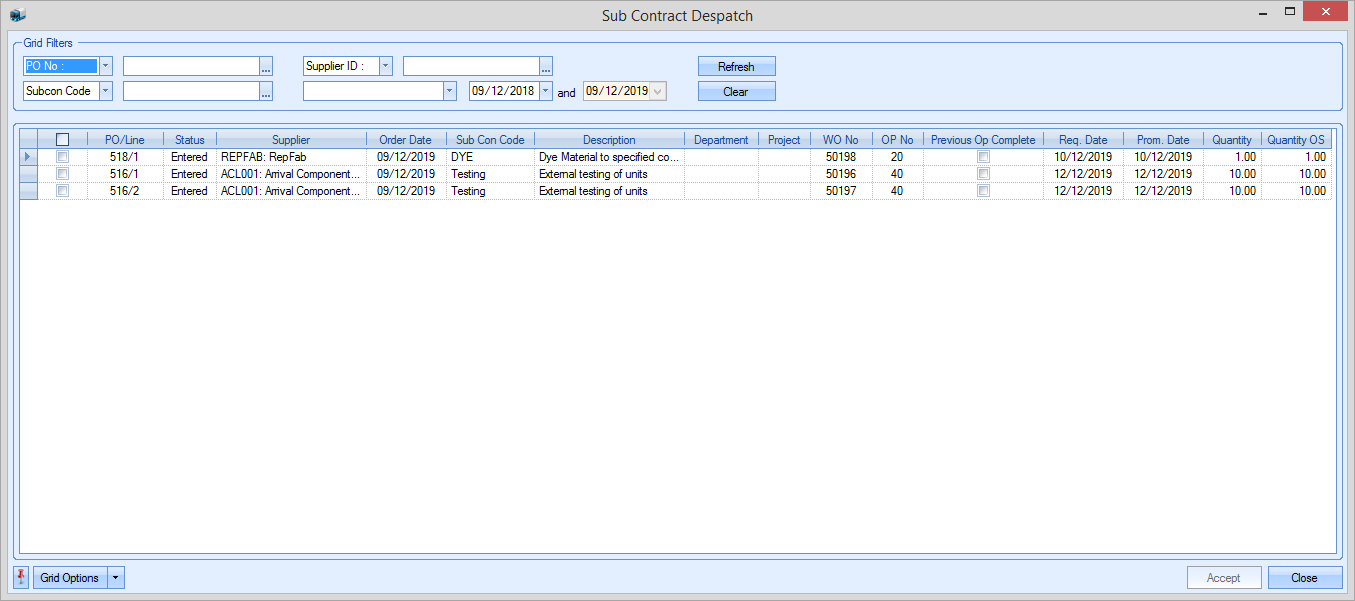Tick the select-all checkbox in the grid header
The image size is (1355, 601).
tap(62, 140)
